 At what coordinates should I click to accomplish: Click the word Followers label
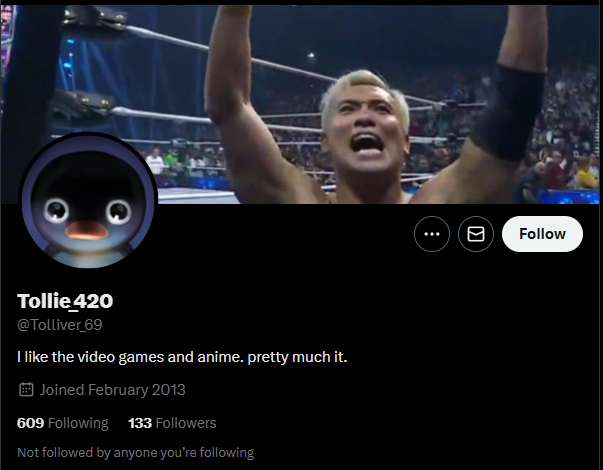[x=186, y=423]
